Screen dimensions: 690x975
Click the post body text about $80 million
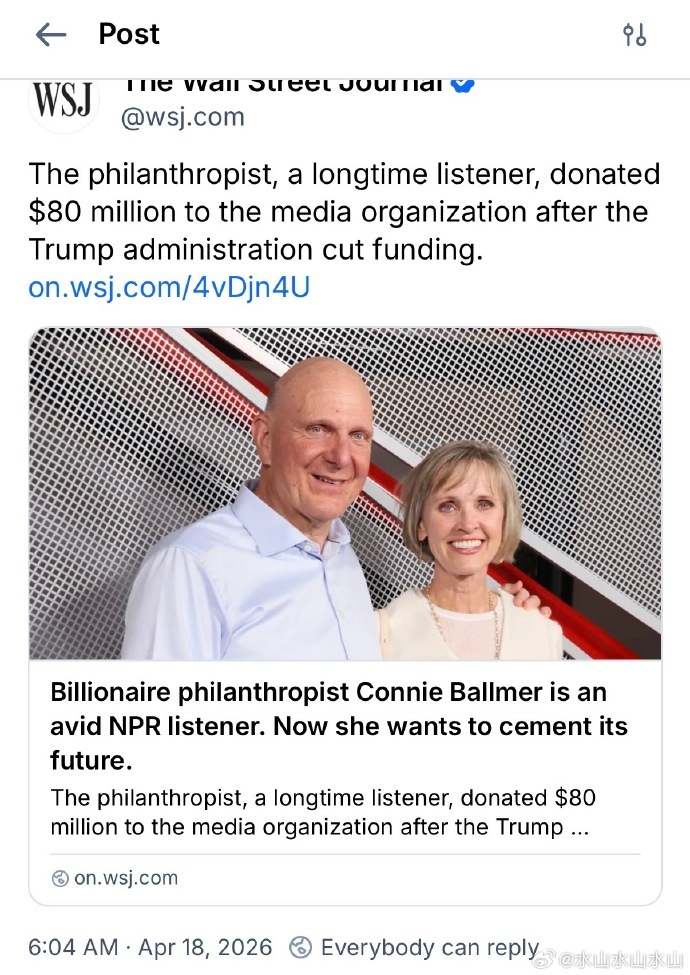pos(344,211)
